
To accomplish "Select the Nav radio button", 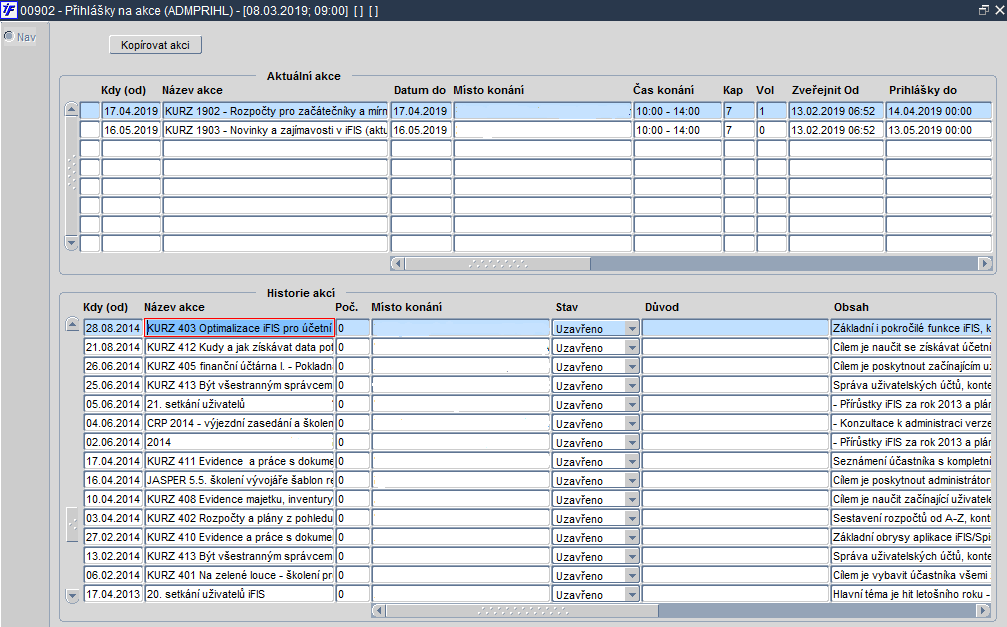I will [x=9, y=36].
